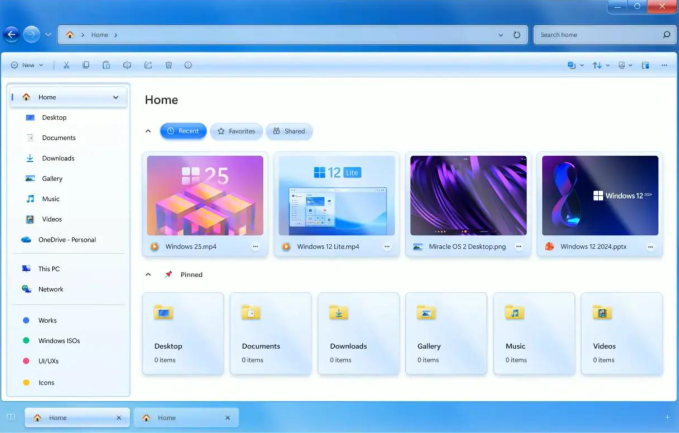
Task: Open the Windows 12 Lite.mp4 thumbnail
Action: point(336,195)
